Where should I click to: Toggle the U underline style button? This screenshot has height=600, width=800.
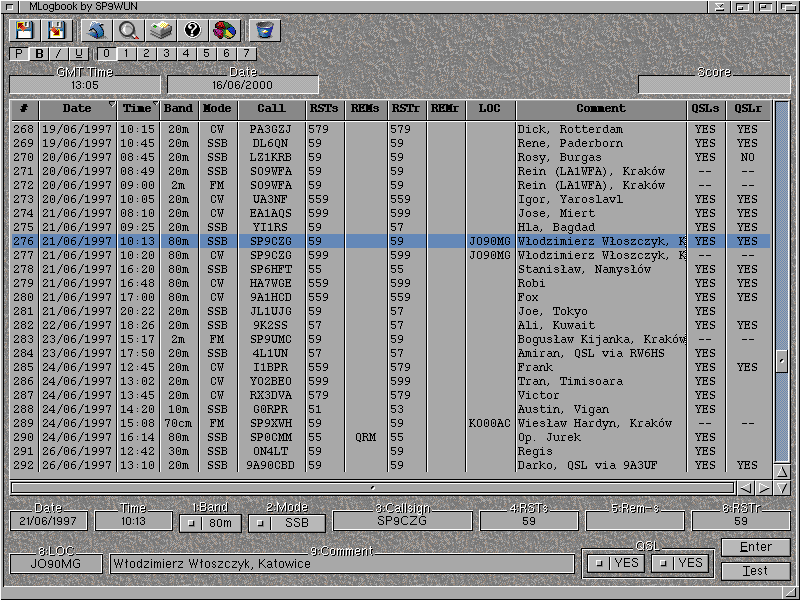(x=79, y=54)
